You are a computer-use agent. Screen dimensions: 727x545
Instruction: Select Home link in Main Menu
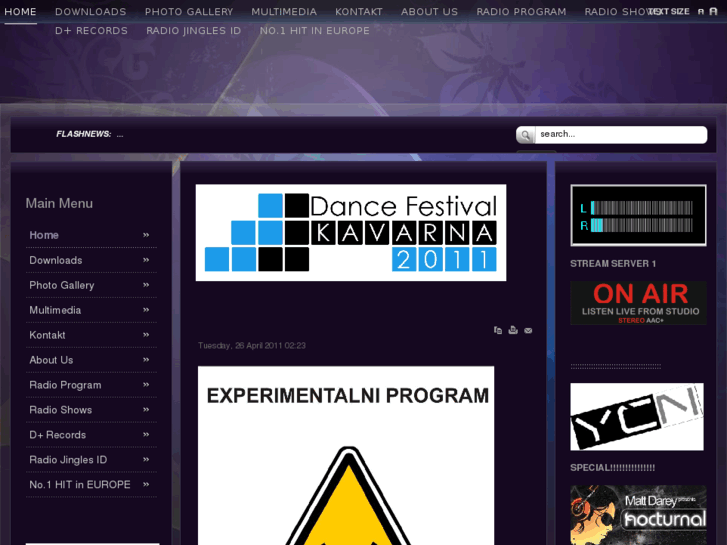click(x=44, y=235)
